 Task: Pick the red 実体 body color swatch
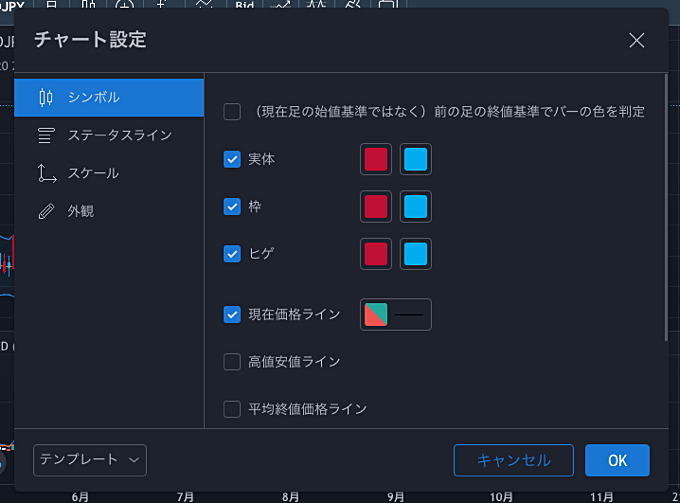[x=376, y=159]
